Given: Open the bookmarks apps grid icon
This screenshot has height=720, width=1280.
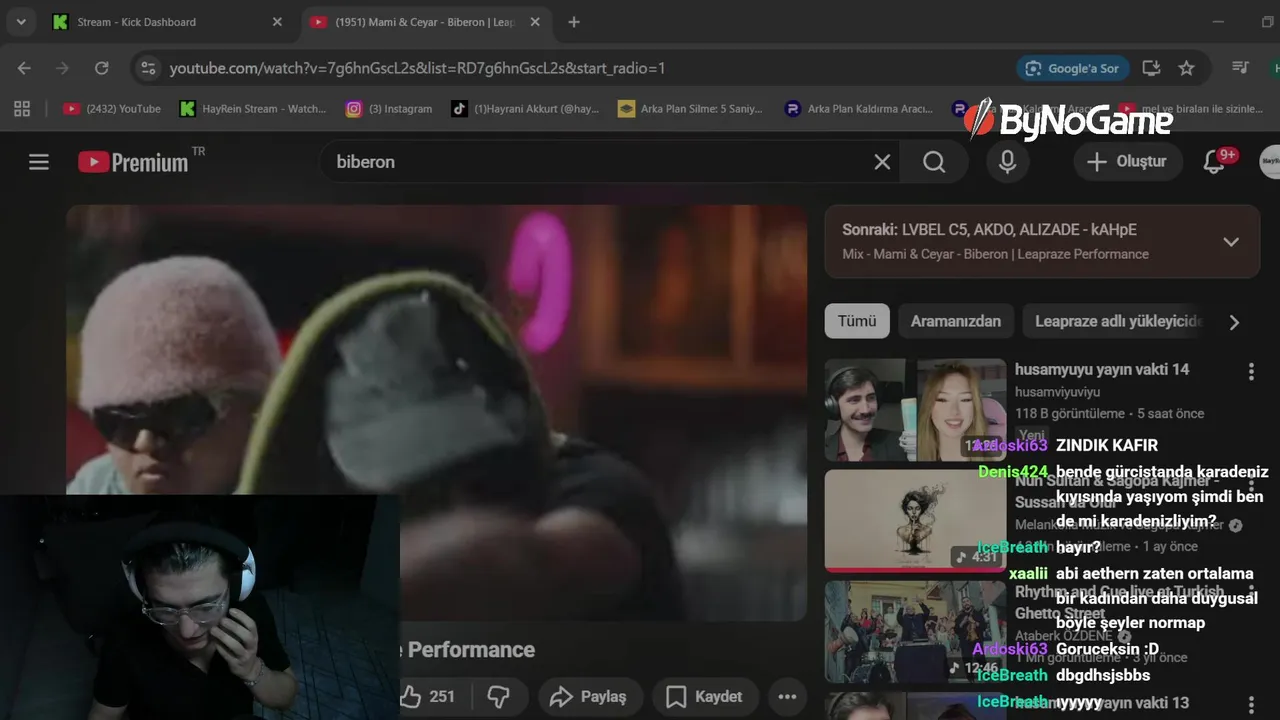Looking at the screenshot, I should pos(22,109).
